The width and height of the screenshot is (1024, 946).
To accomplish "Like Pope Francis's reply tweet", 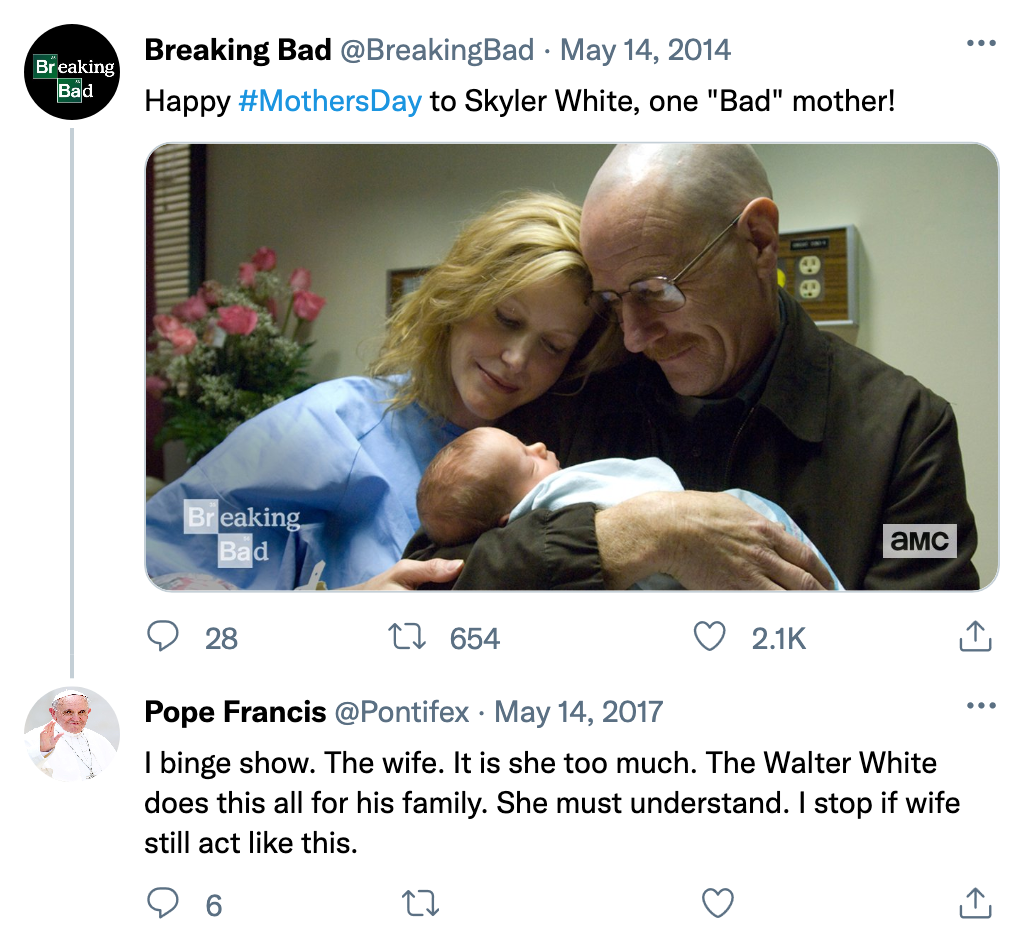I will point(717,904).
